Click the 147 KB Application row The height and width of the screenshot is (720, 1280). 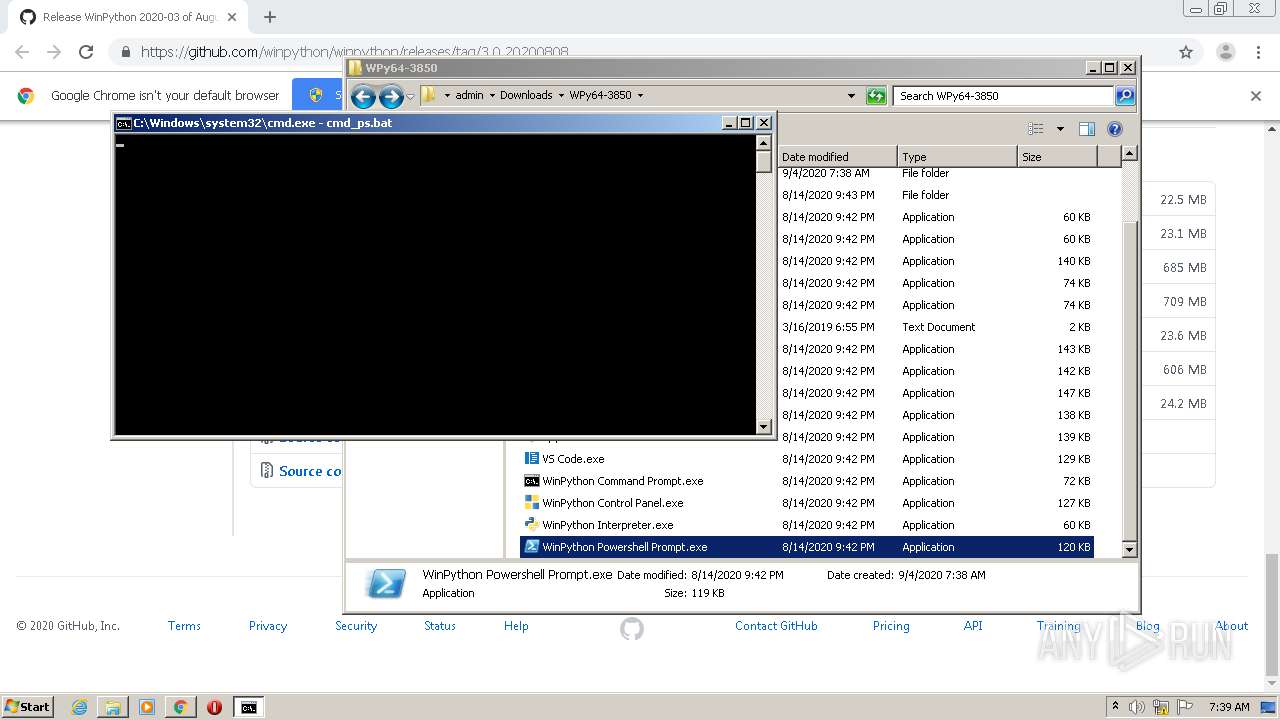tap(936, 393)
